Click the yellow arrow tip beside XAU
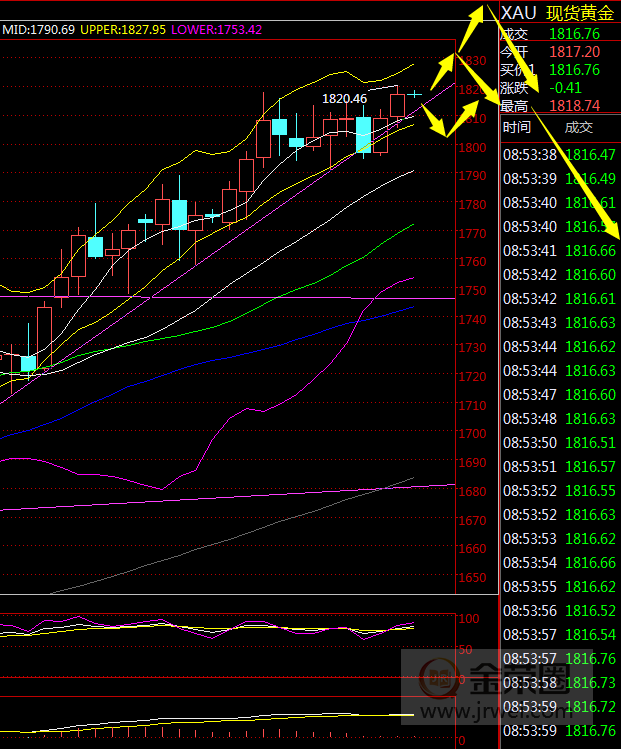Screen dimensions: 621x749 pos(482,12)
